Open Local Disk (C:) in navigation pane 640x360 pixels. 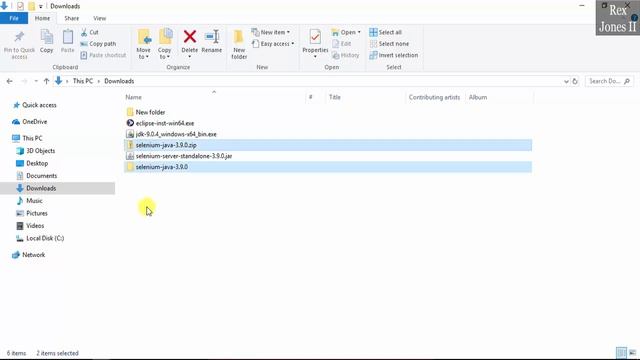[45, 238]
